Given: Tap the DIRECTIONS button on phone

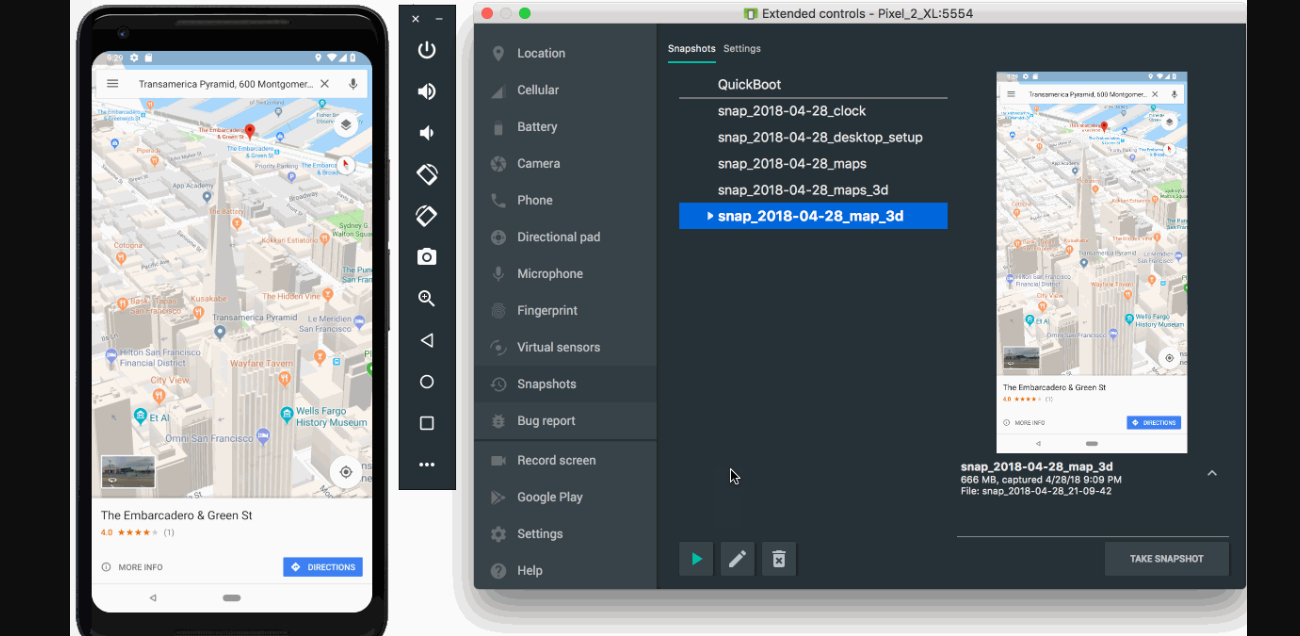Looking at the screenshot, I should [x=323, y=567].
